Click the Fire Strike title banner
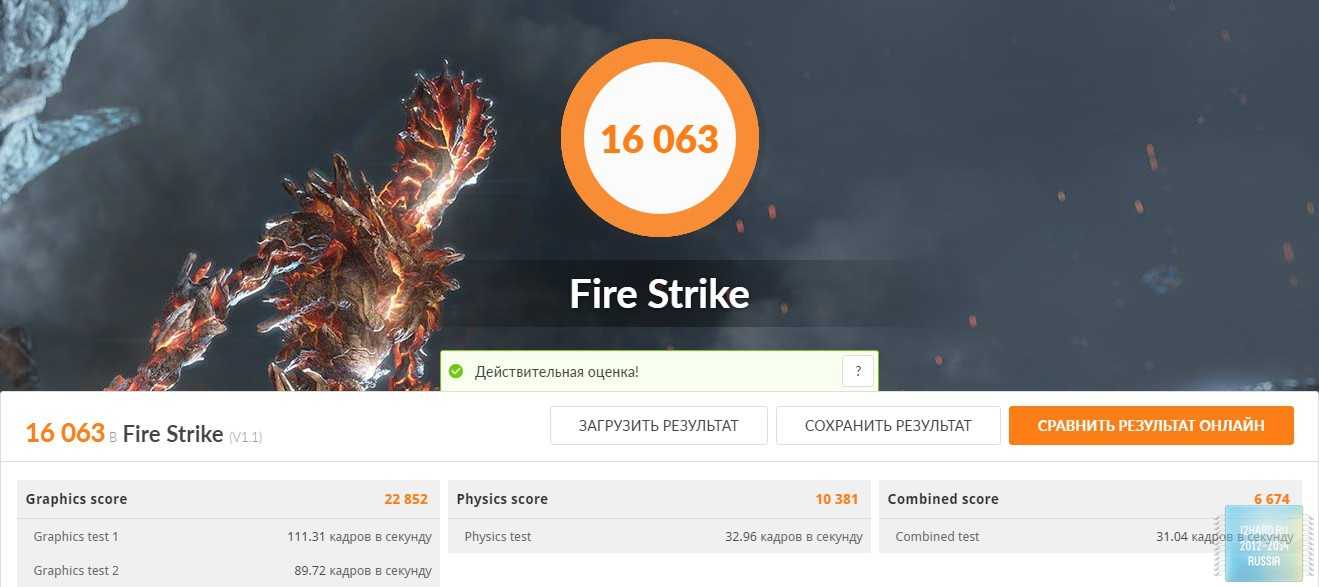 660,294
